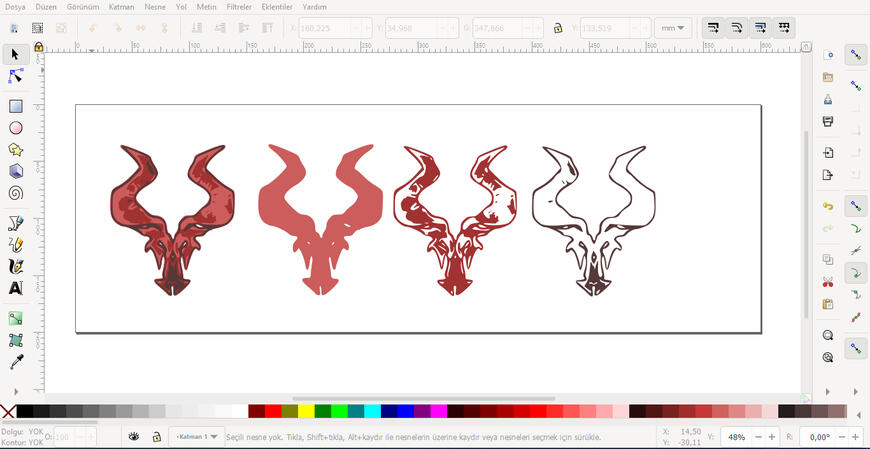Select the Spiral tool

15,193
